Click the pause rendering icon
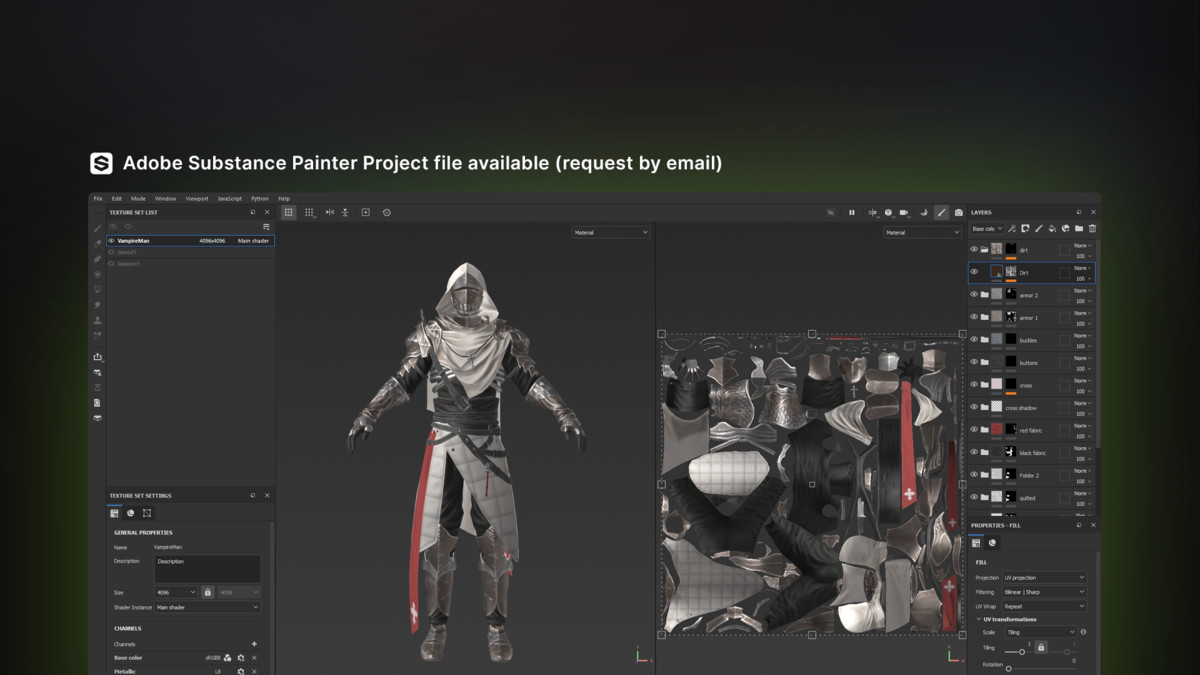Image resolution: width=1200 pixels, height=675 pixels. coord(852,212)
